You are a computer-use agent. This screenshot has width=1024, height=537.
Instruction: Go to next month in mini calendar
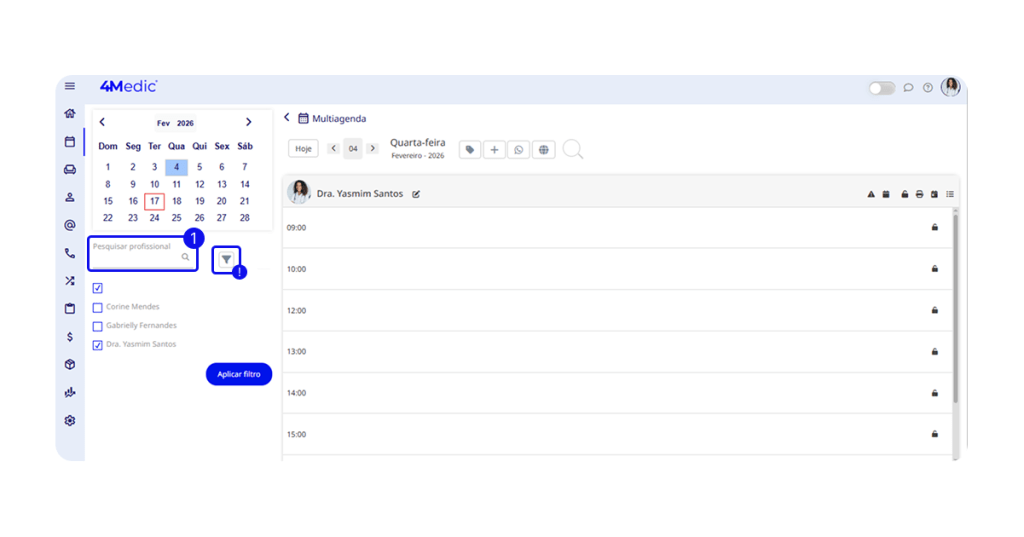(248, 122)
